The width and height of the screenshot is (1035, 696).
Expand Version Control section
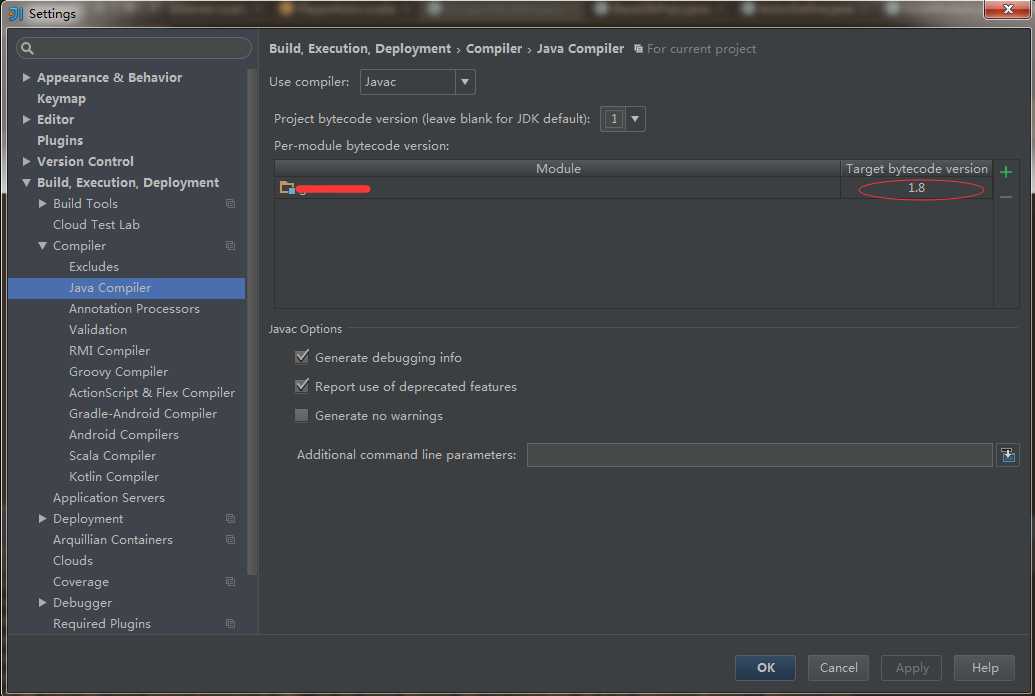26,161
